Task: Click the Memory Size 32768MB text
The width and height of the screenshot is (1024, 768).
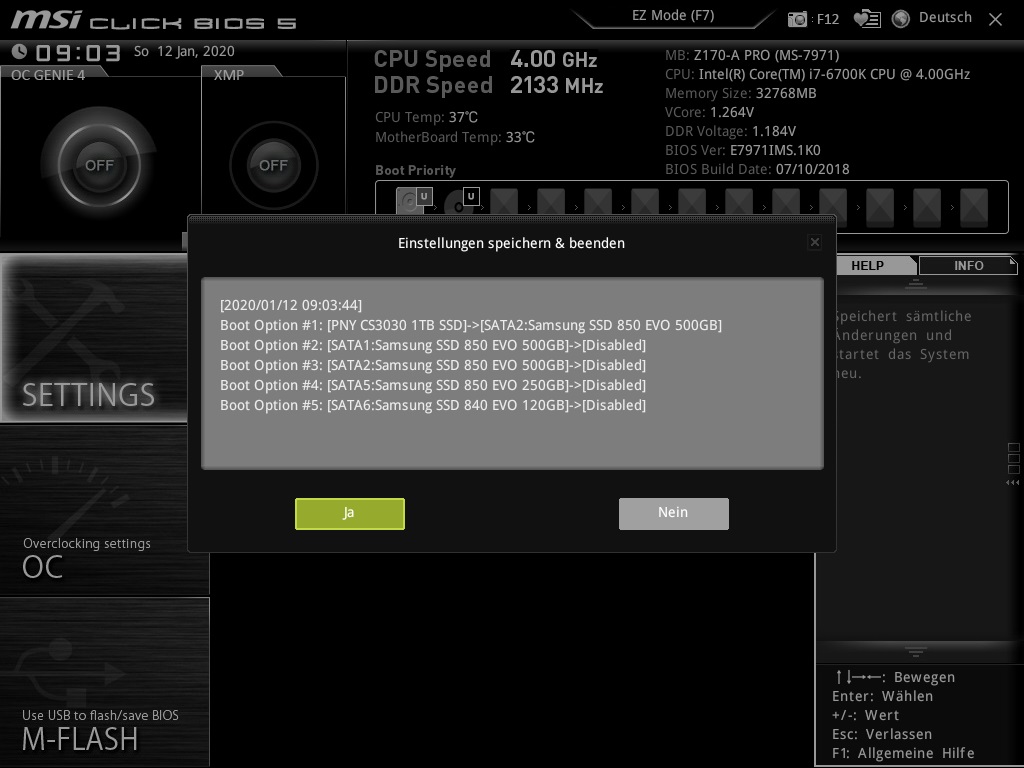Action: click(x=741, y=93)
